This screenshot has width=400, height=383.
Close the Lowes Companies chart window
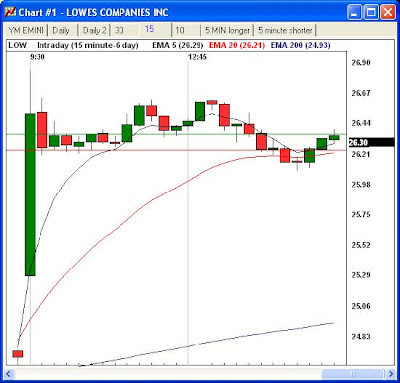(x=388, y=13)
